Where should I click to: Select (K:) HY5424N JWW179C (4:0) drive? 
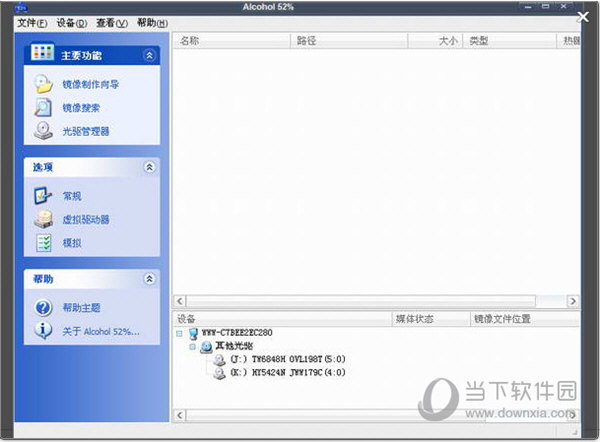point(287,372)
